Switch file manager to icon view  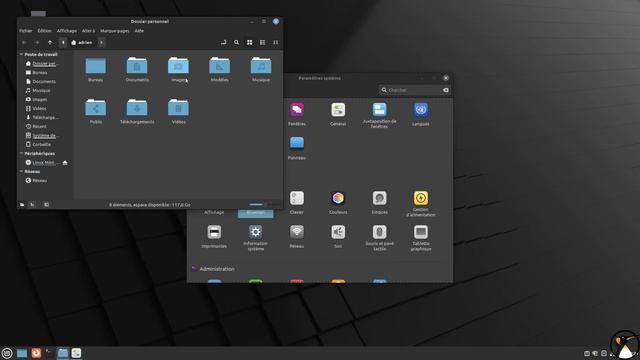(249, 42)
